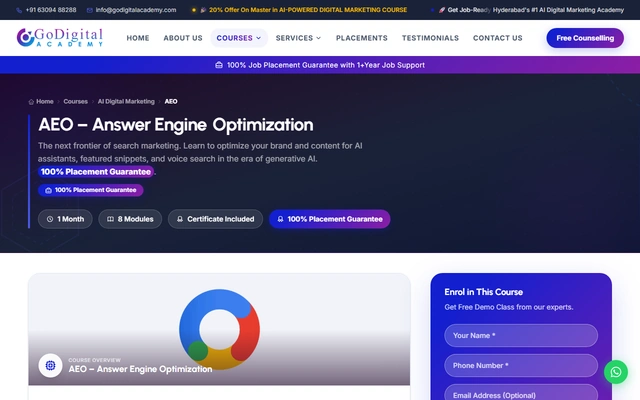Click the 8 Modules pill
640x400 pixels.
tap(130, 219)
